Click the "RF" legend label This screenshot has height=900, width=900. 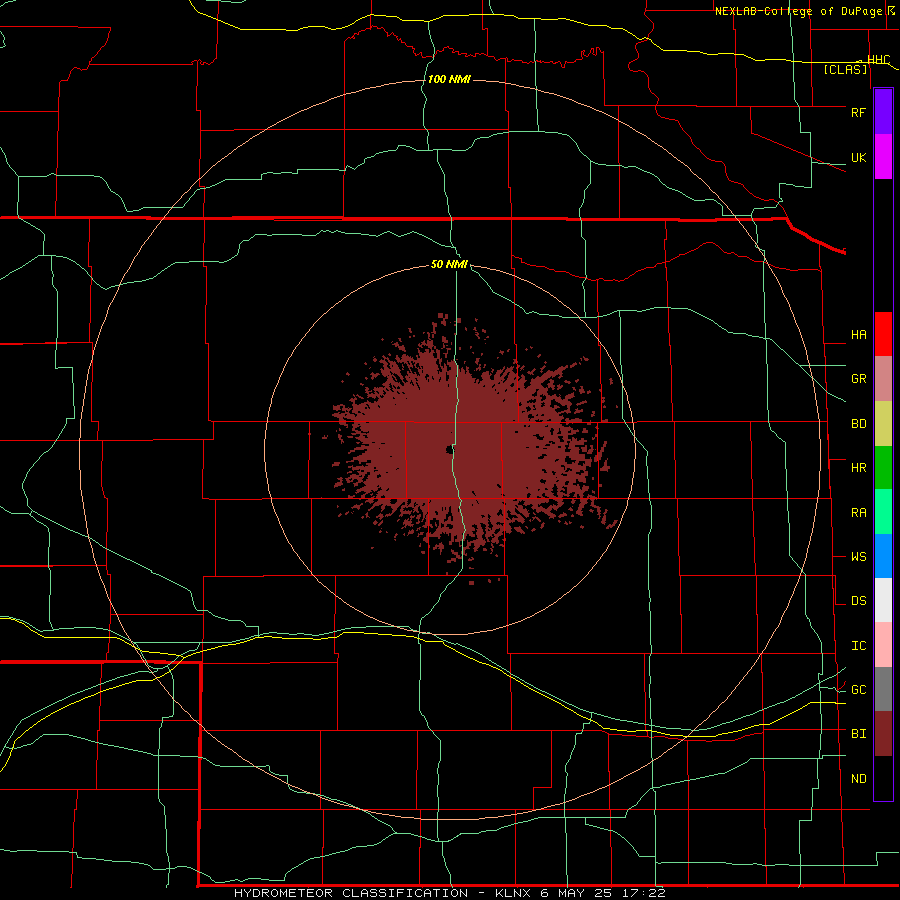tap(858, 112)
